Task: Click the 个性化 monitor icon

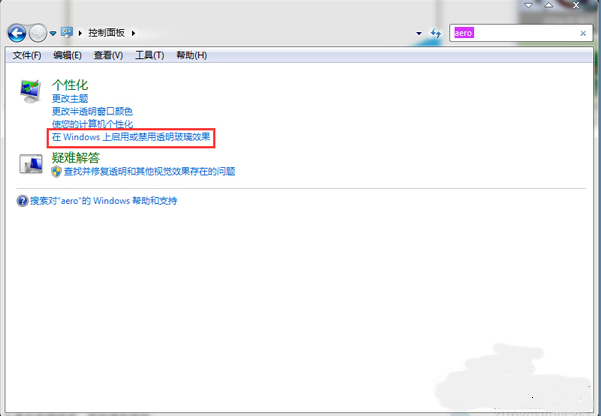Action: click(x=31, y=92)
